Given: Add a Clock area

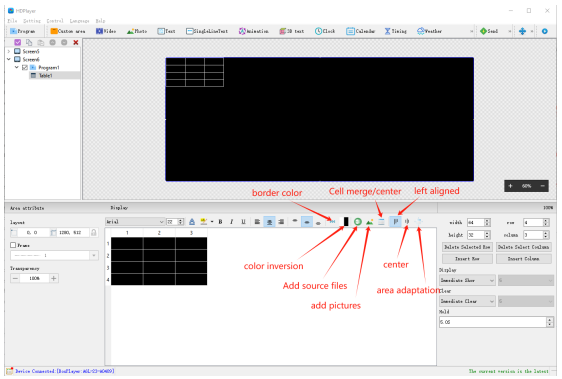Looking at the screenshot, I should (x=325, y=31).
